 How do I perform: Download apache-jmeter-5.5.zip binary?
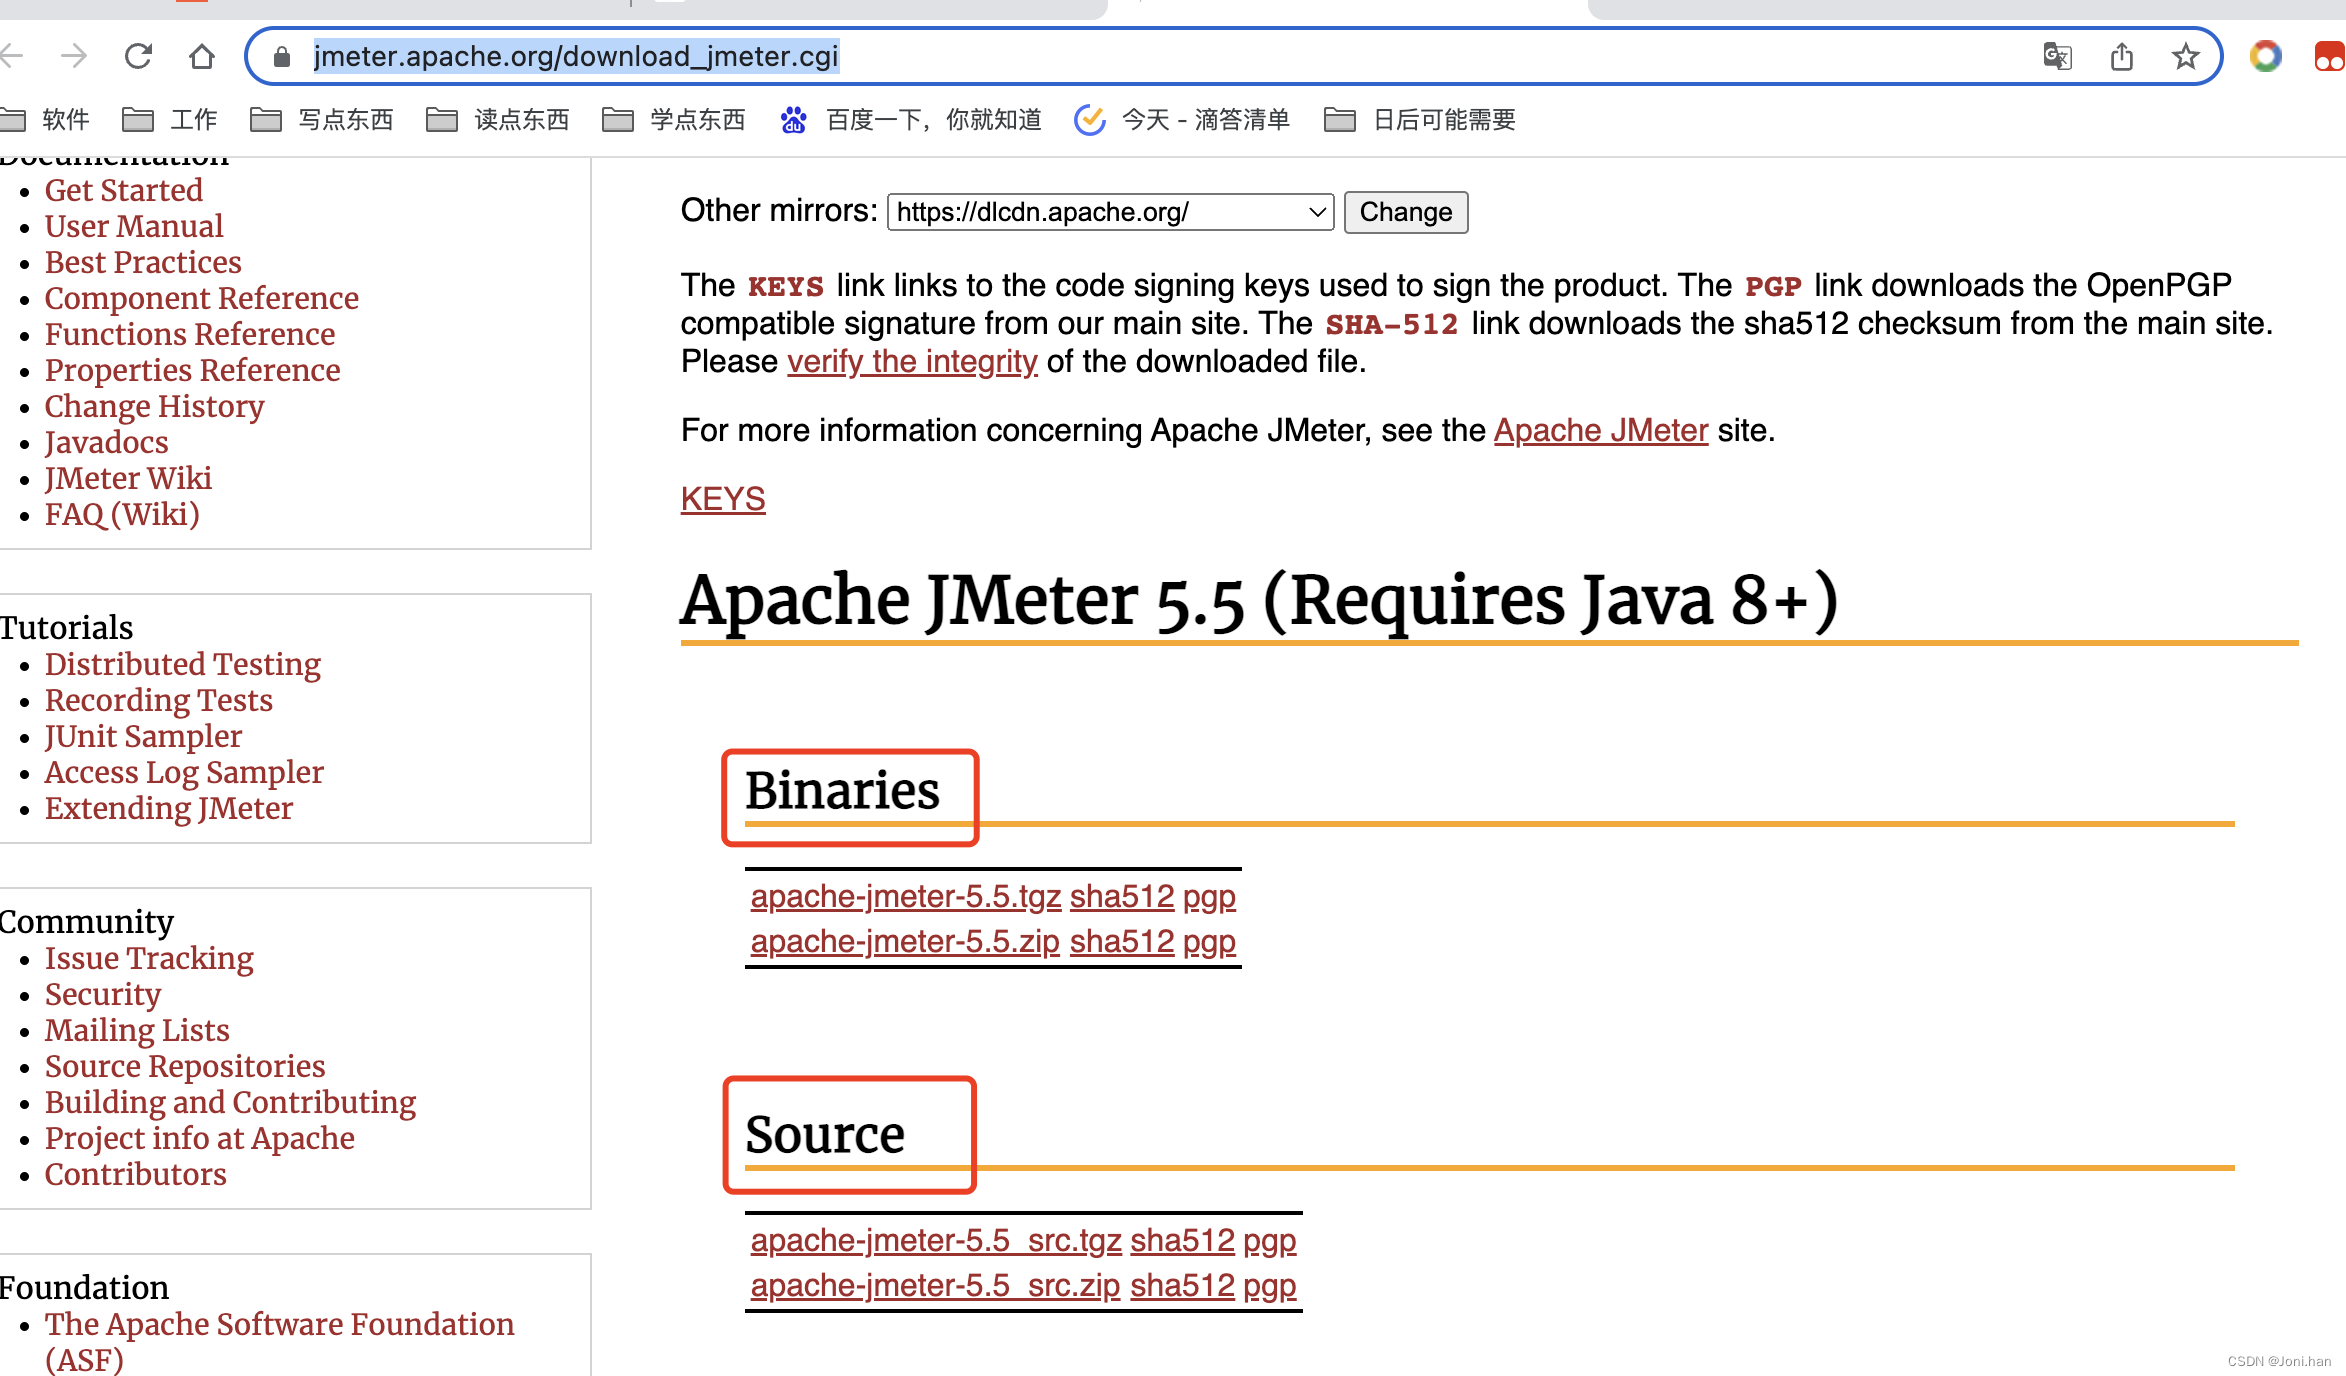coord(905,941)
